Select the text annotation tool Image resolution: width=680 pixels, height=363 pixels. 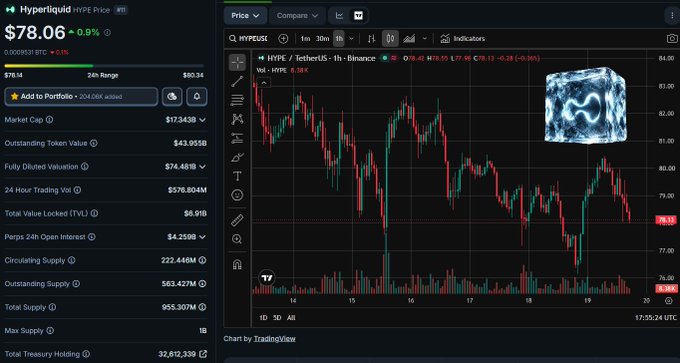[237, 176]
